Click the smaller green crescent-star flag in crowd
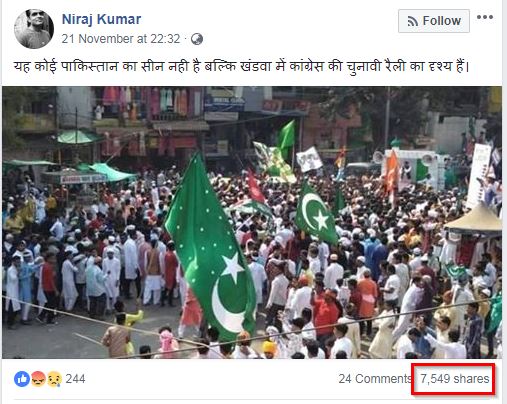507x404 pixels. [317, 213]
